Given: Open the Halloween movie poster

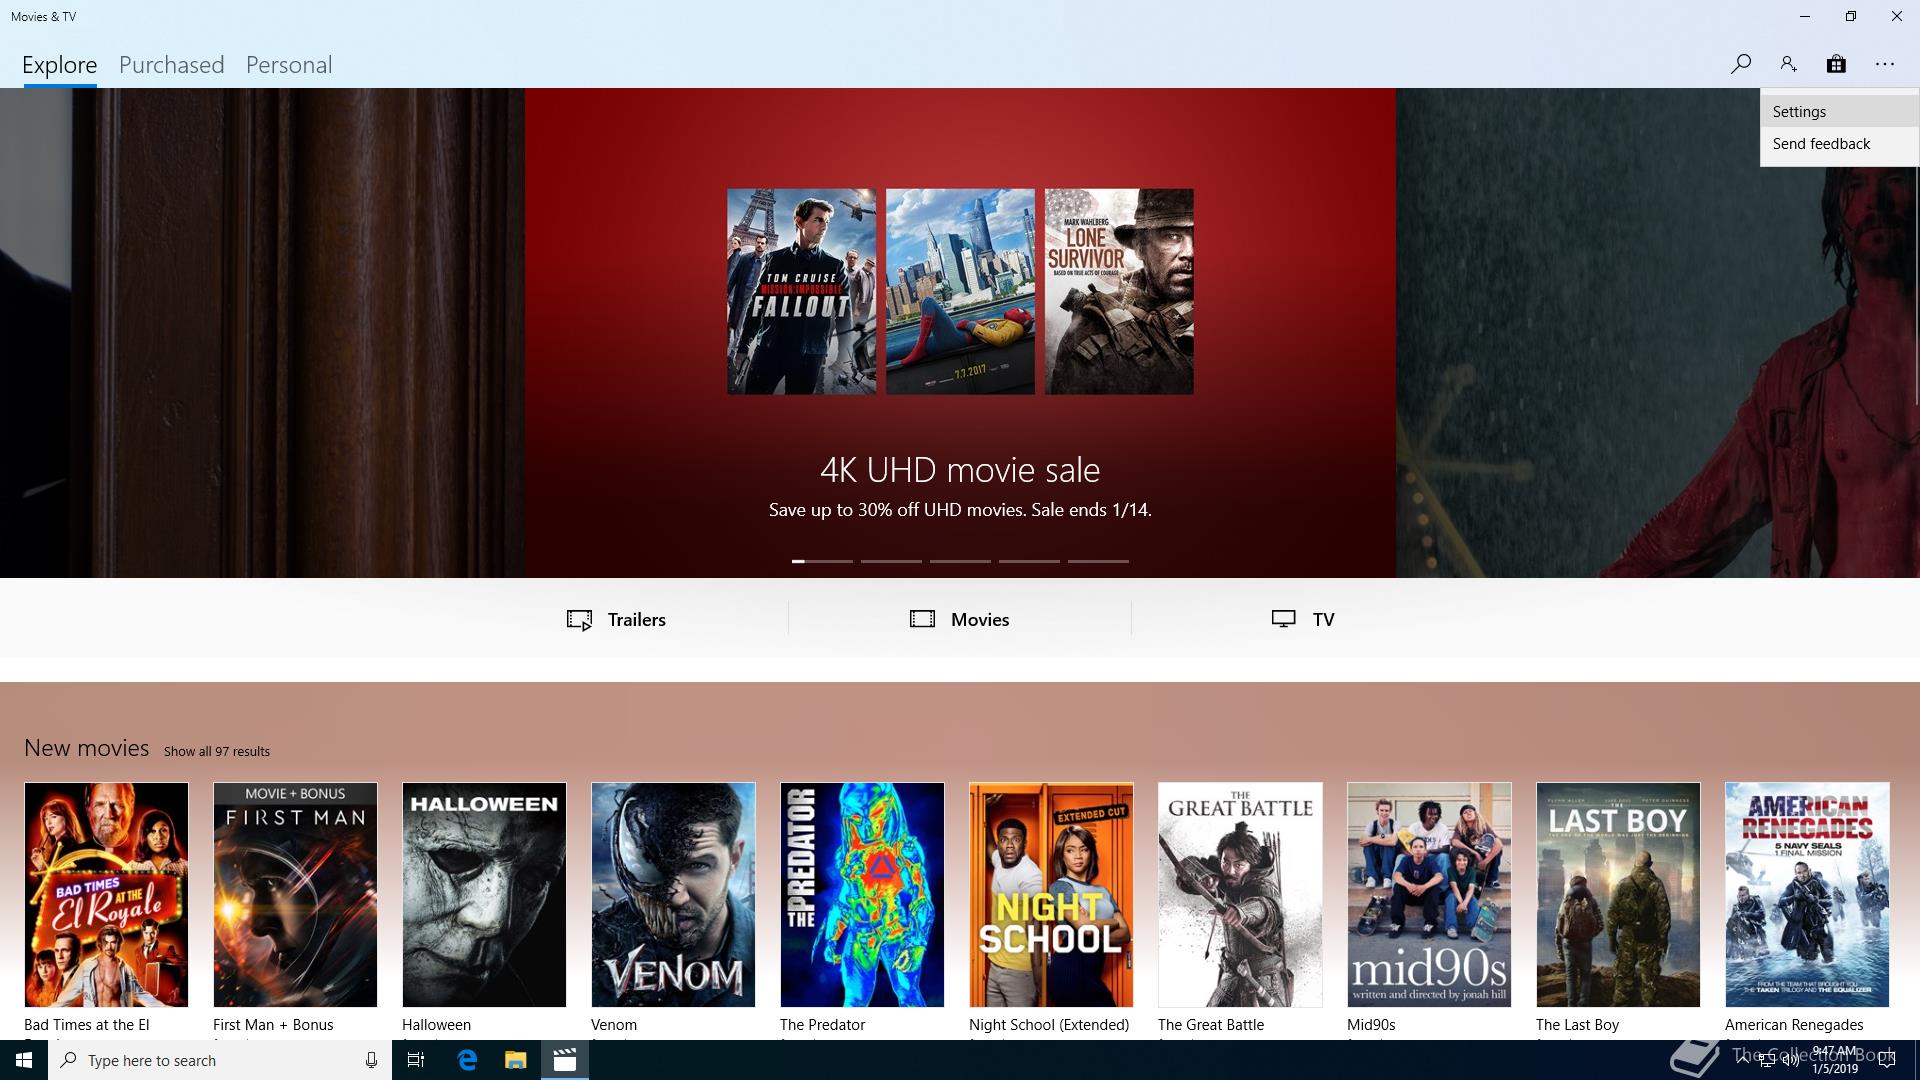Looking at the screenshot, I should pos(484,895).
